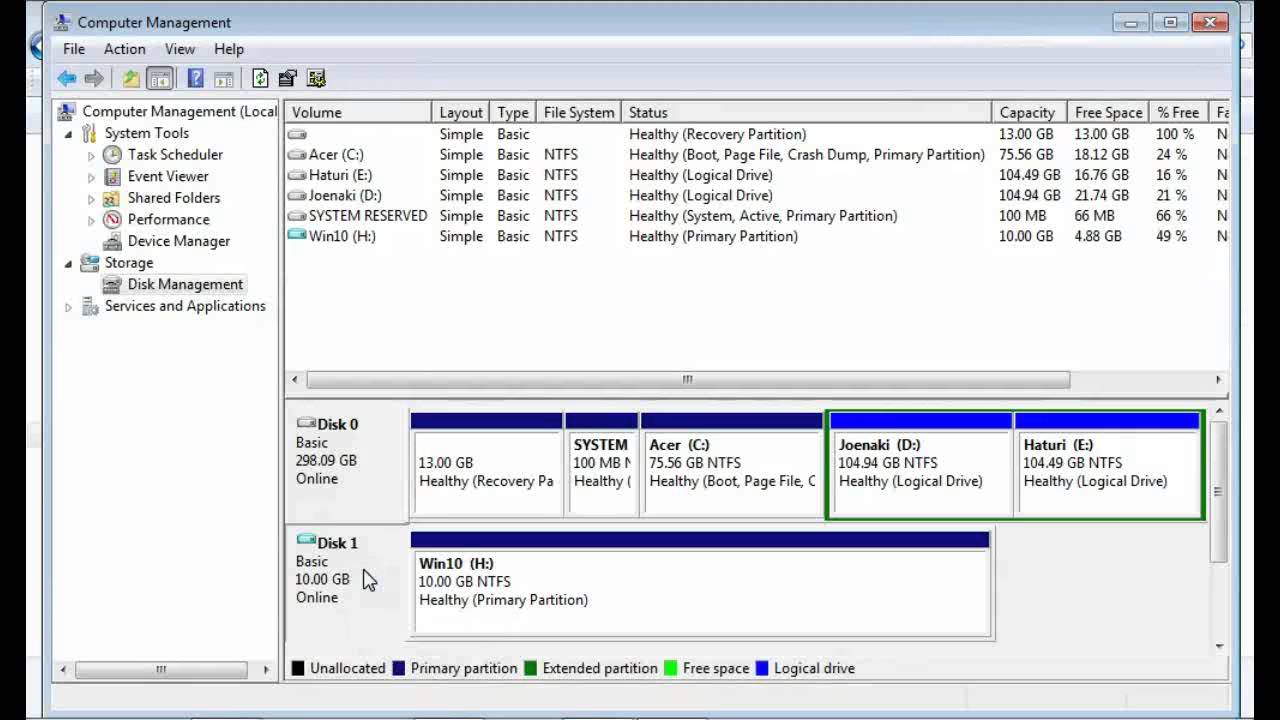Screen dimensions: 1280x720
Task: Sort by the Capacity column header
Action: pos(1028,112)
